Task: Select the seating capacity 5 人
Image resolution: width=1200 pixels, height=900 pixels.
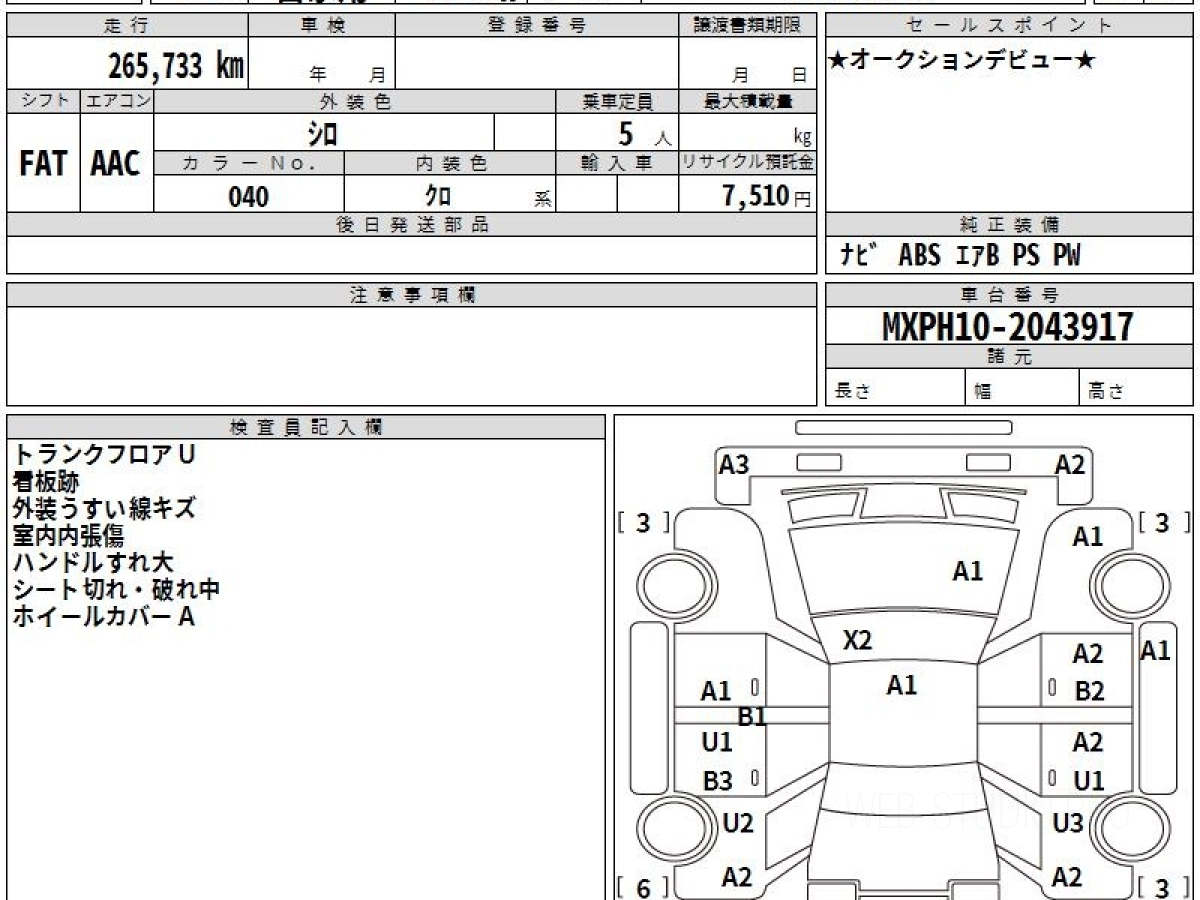Action: (x=644, y=133)
